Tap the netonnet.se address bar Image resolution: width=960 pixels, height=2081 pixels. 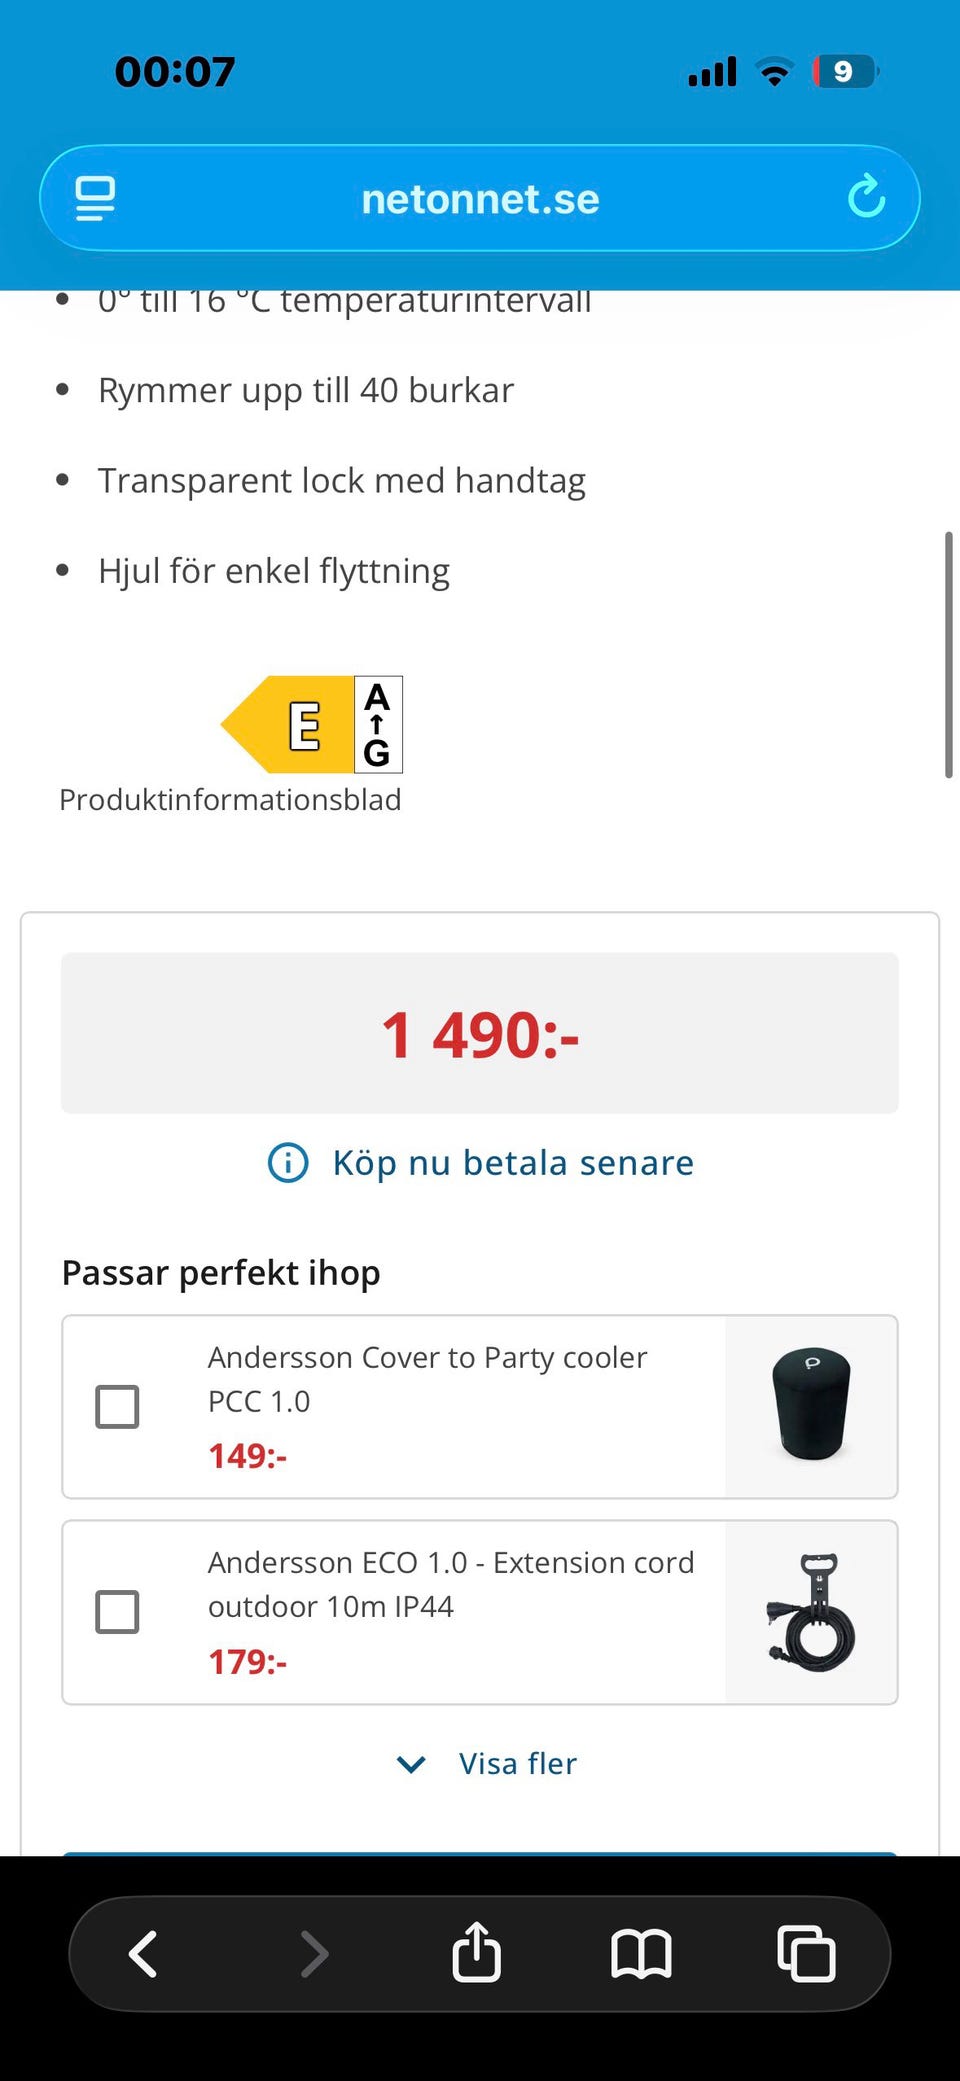(480, 198)
